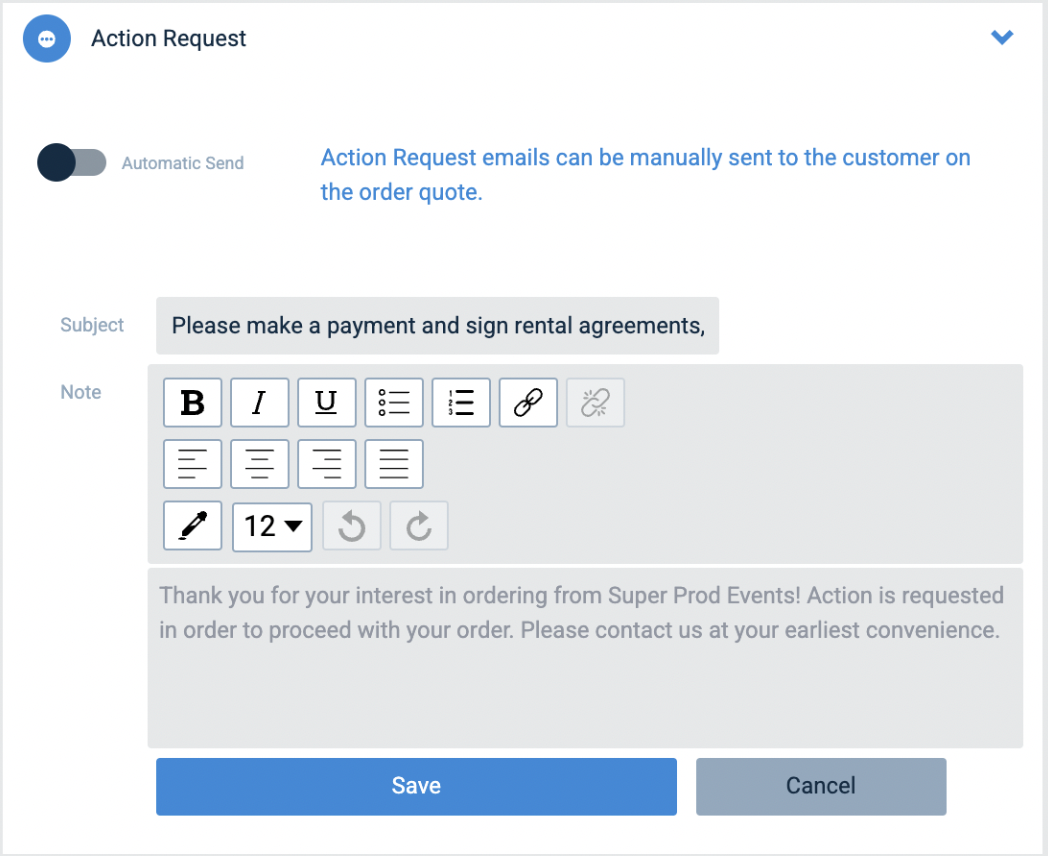Redo the last edit

coord(419,526)
